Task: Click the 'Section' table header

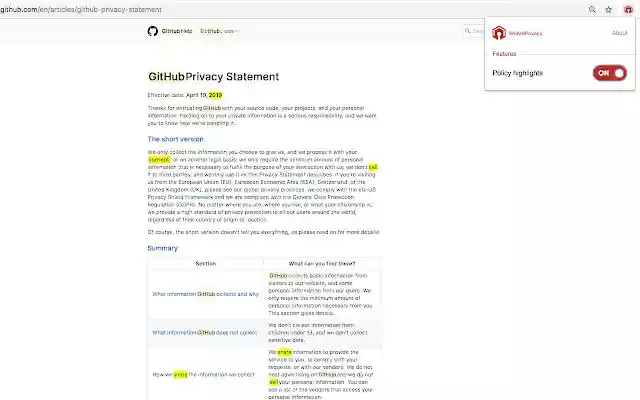Action: pos(206,264)
